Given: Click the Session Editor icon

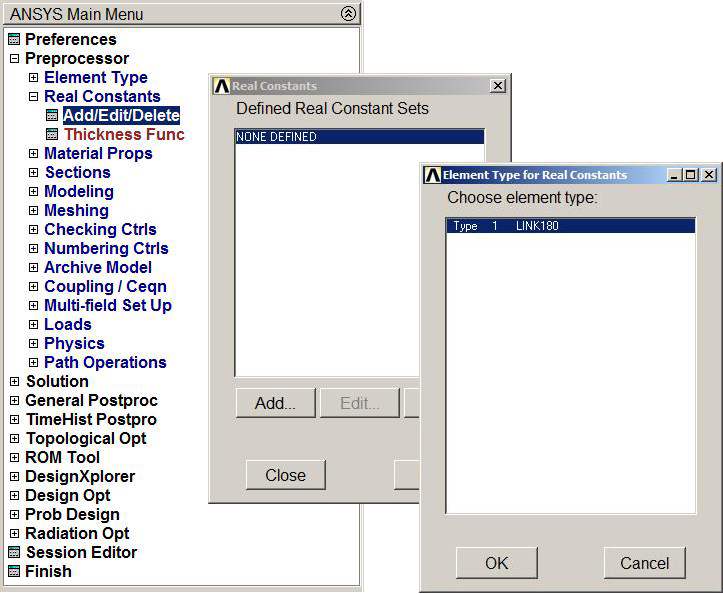Looking at the screenshot, I should tap(14, 553).
